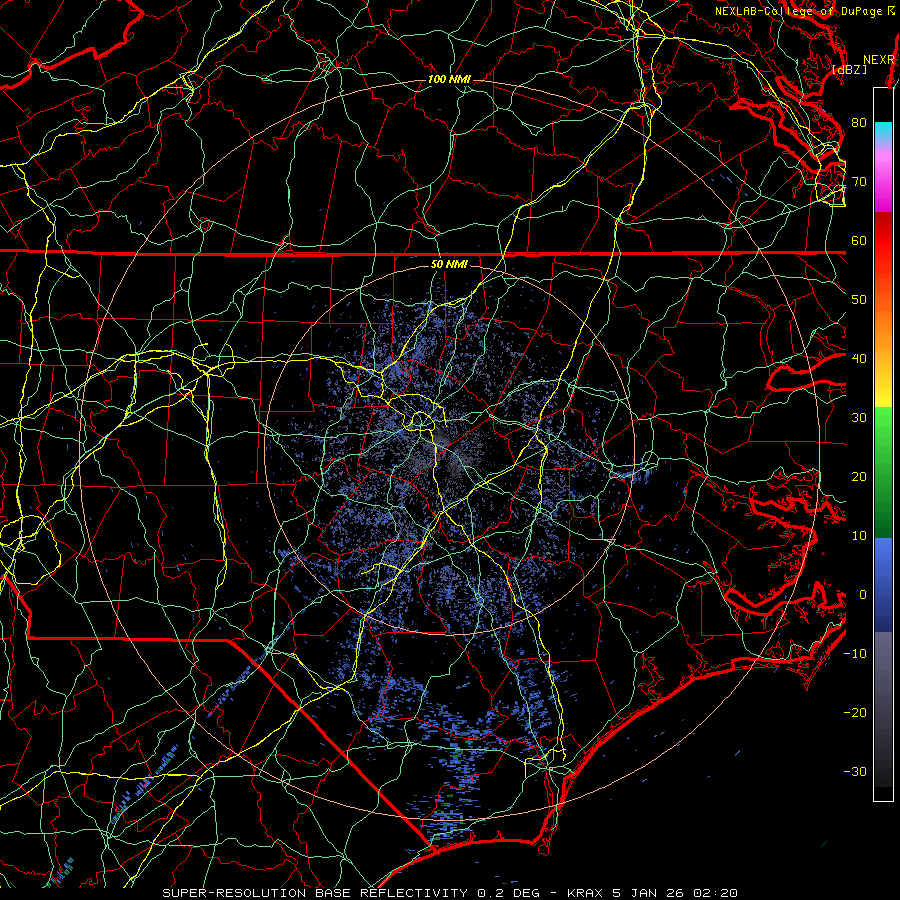The image size is (900, 900).
Task: Select the 80 value on the dBZ scale
Action: pyautogui.click(x=859, y=123)
